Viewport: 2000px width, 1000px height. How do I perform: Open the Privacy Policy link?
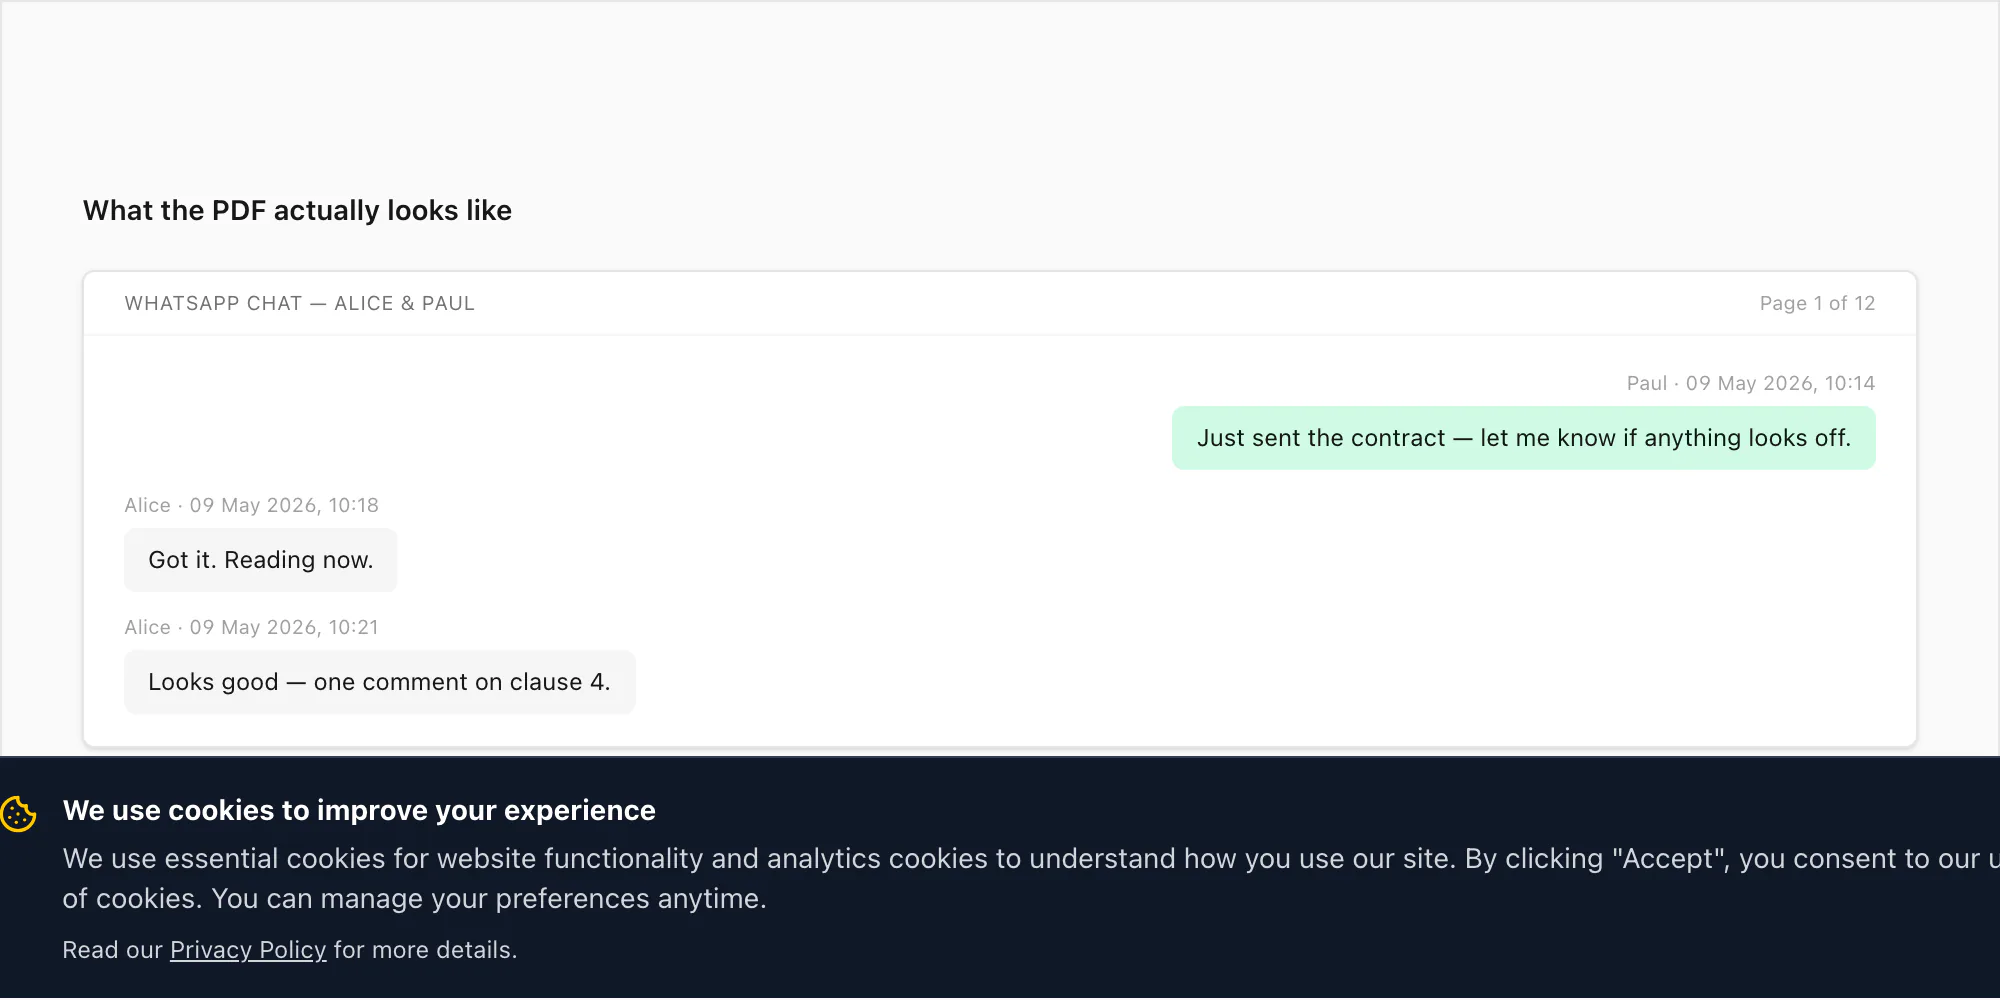point(248,950)
